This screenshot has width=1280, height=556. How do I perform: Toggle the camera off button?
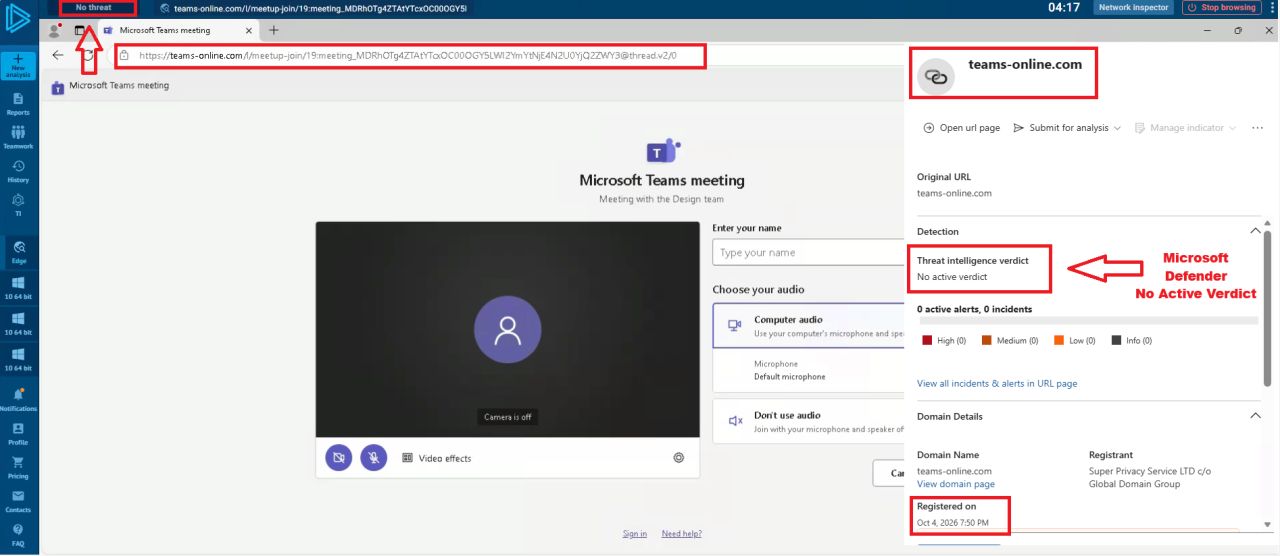pyautogui.click(x=339, y=458)
